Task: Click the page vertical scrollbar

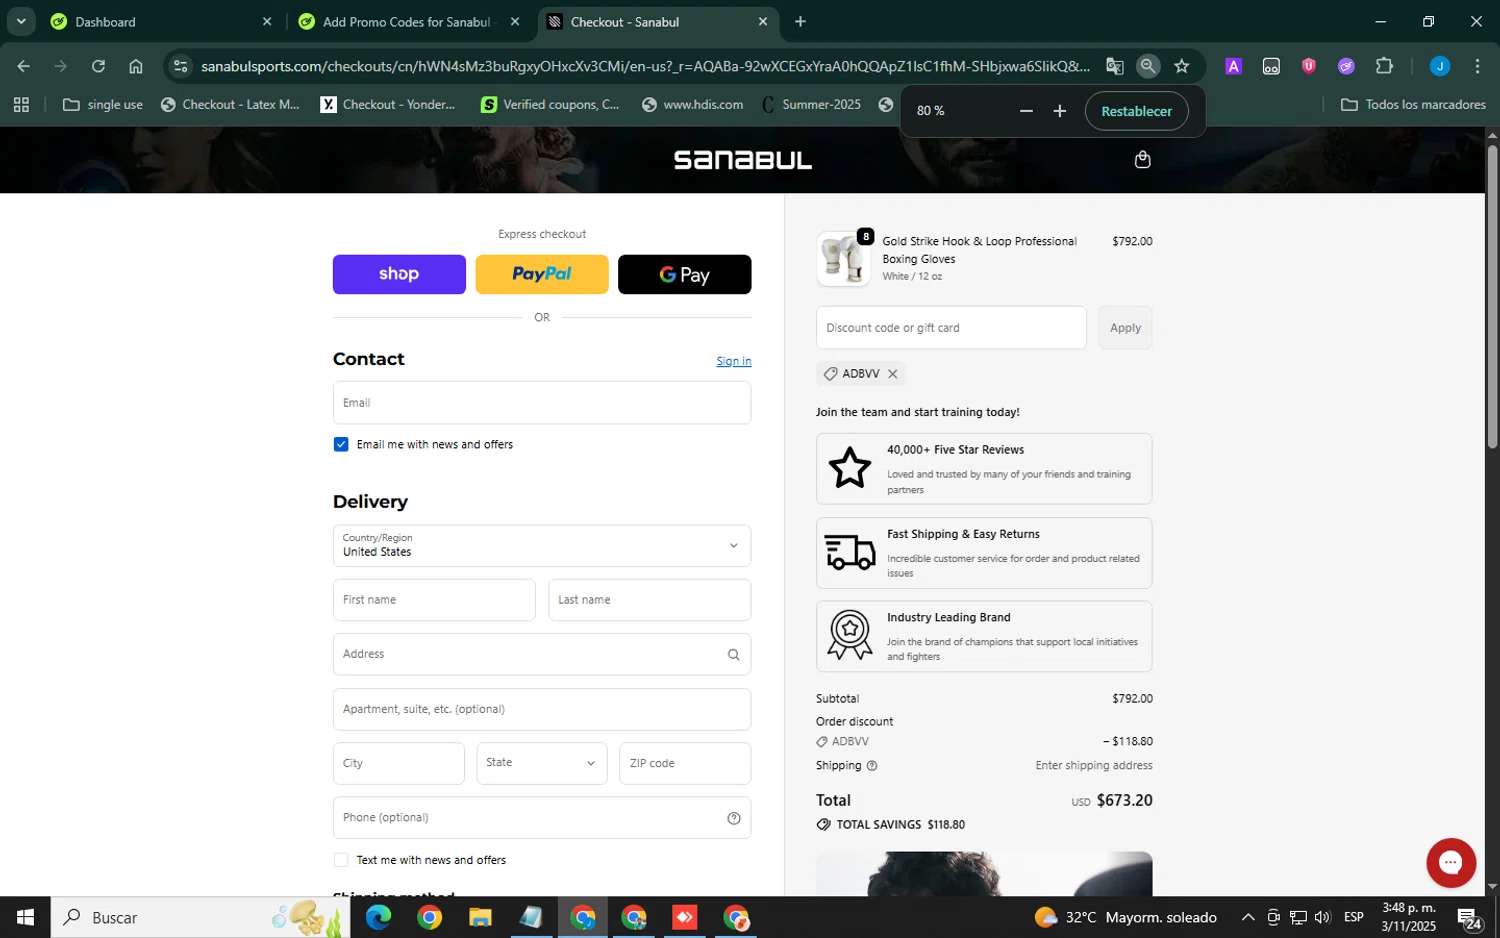Action: (1492, 296)
